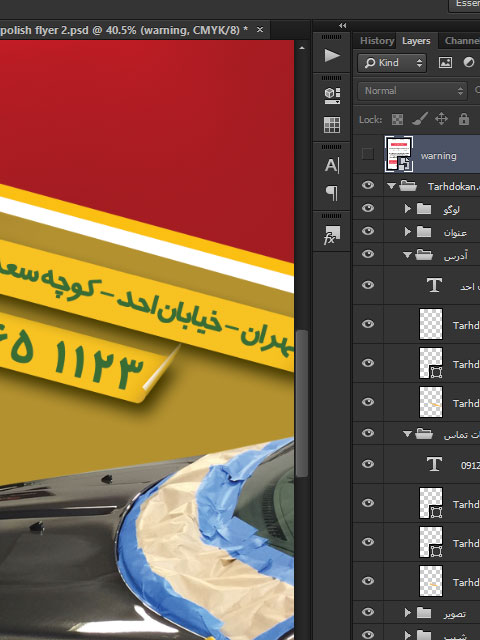Collapse the آدرس group triangle
This screenshot has width=480, height=640.
pos(407,255)
